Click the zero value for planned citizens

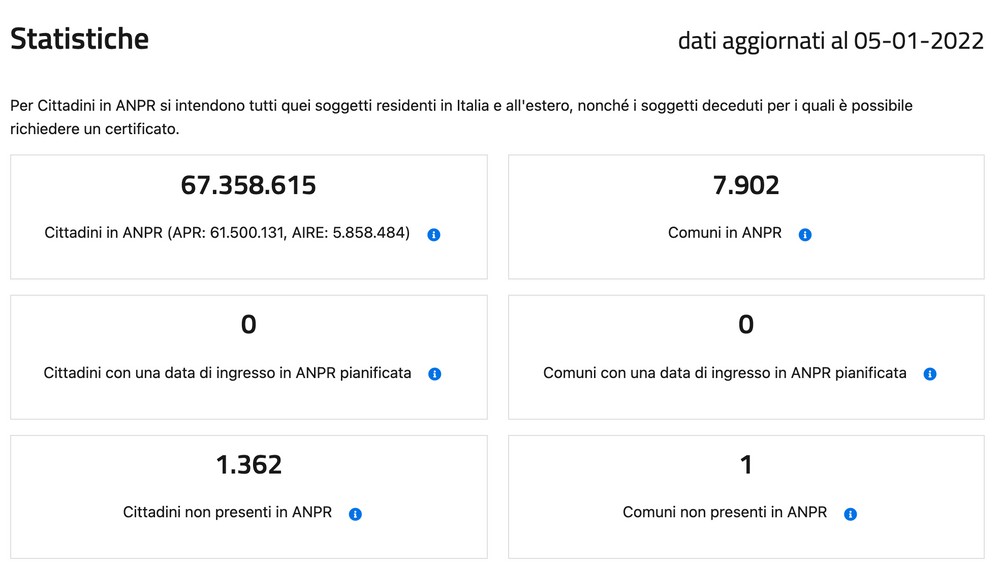tap(249, 325)
